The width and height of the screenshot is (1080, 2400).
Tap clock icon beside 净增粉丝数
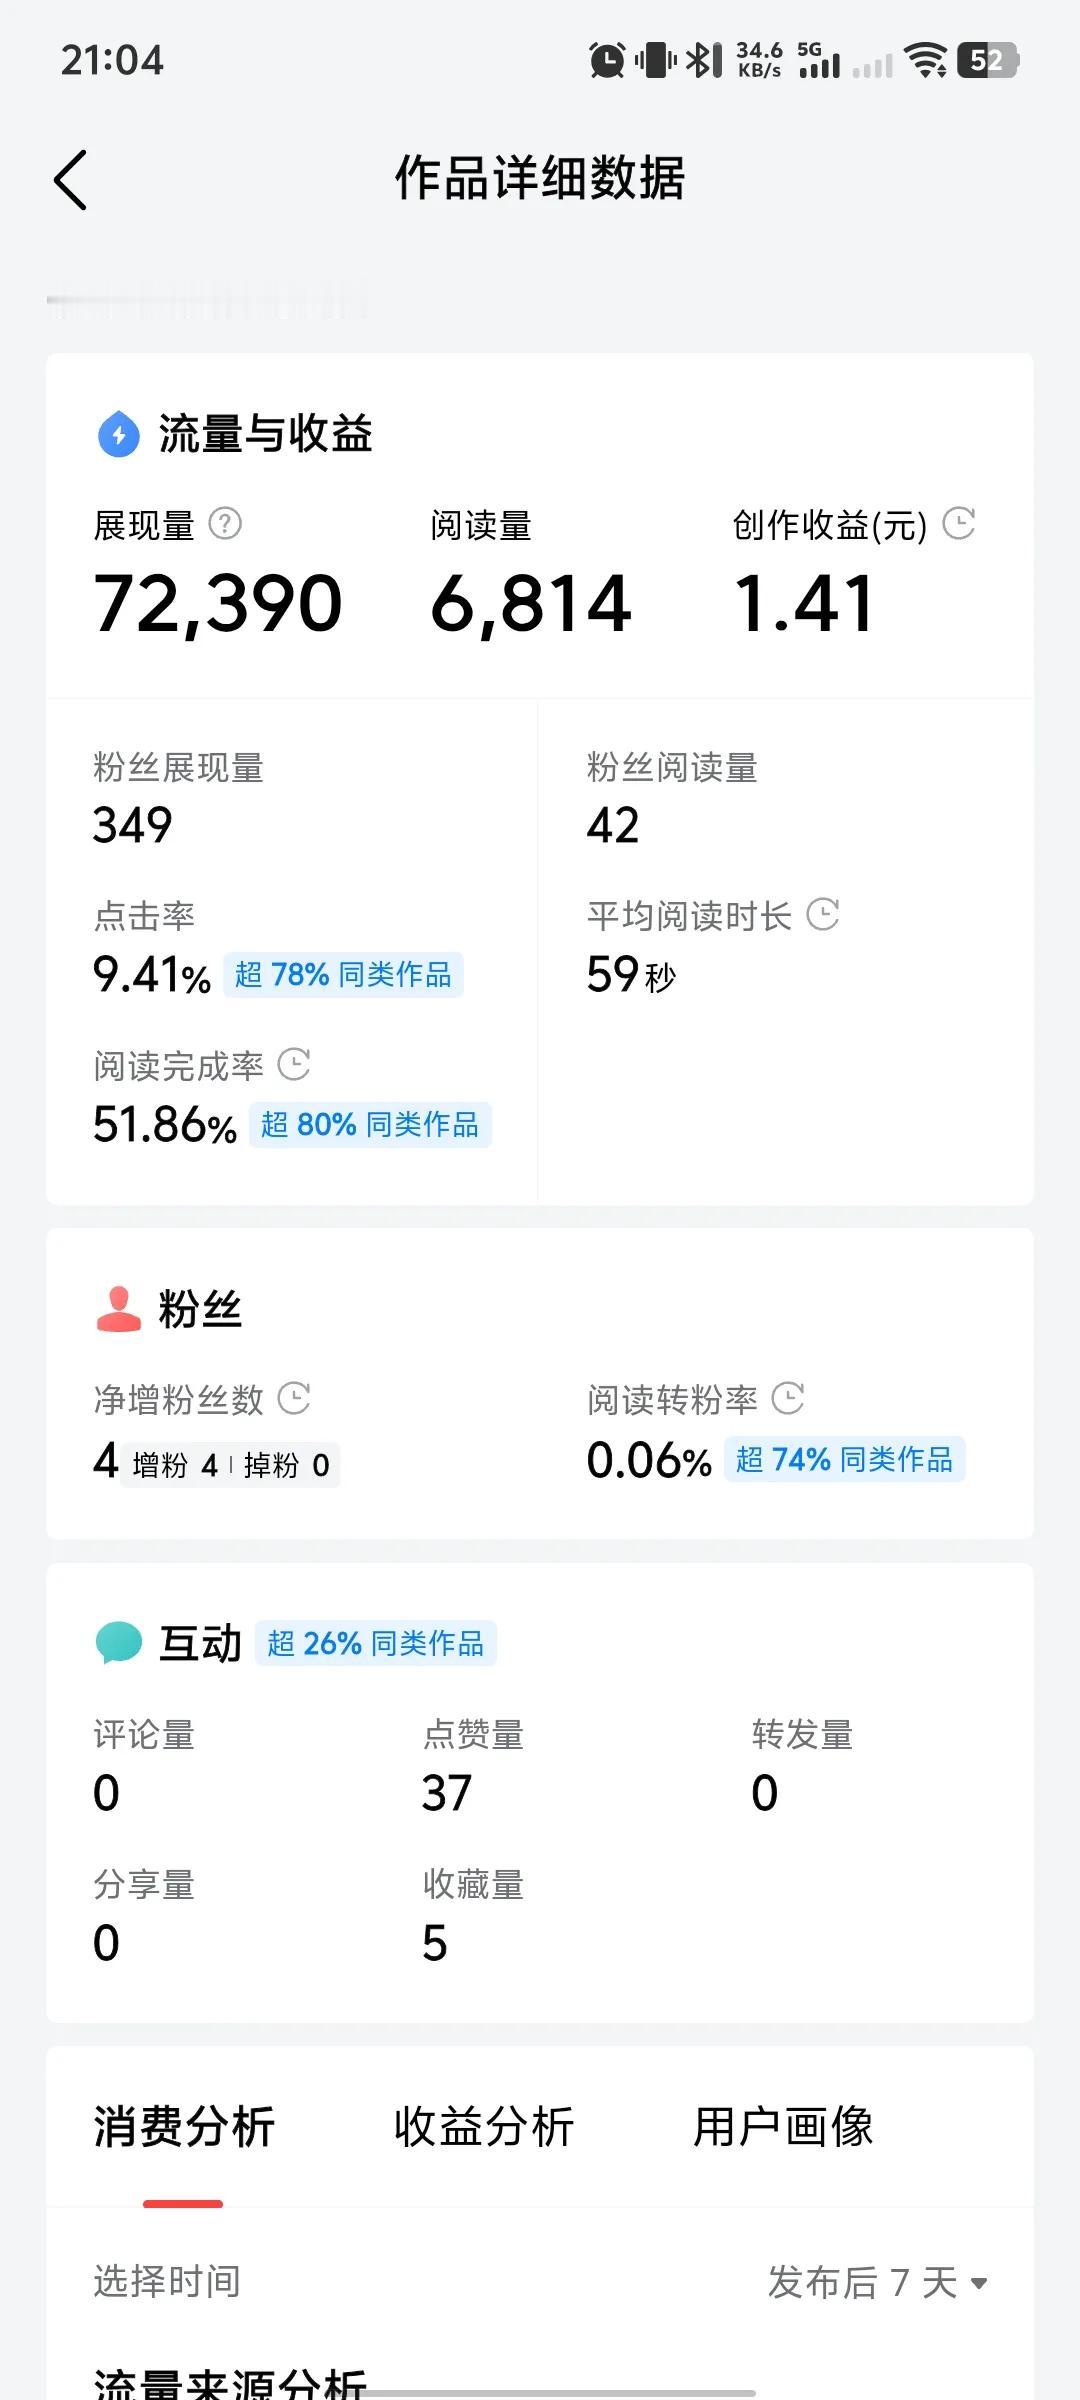pyautogui.click(x=294, y=1398)
